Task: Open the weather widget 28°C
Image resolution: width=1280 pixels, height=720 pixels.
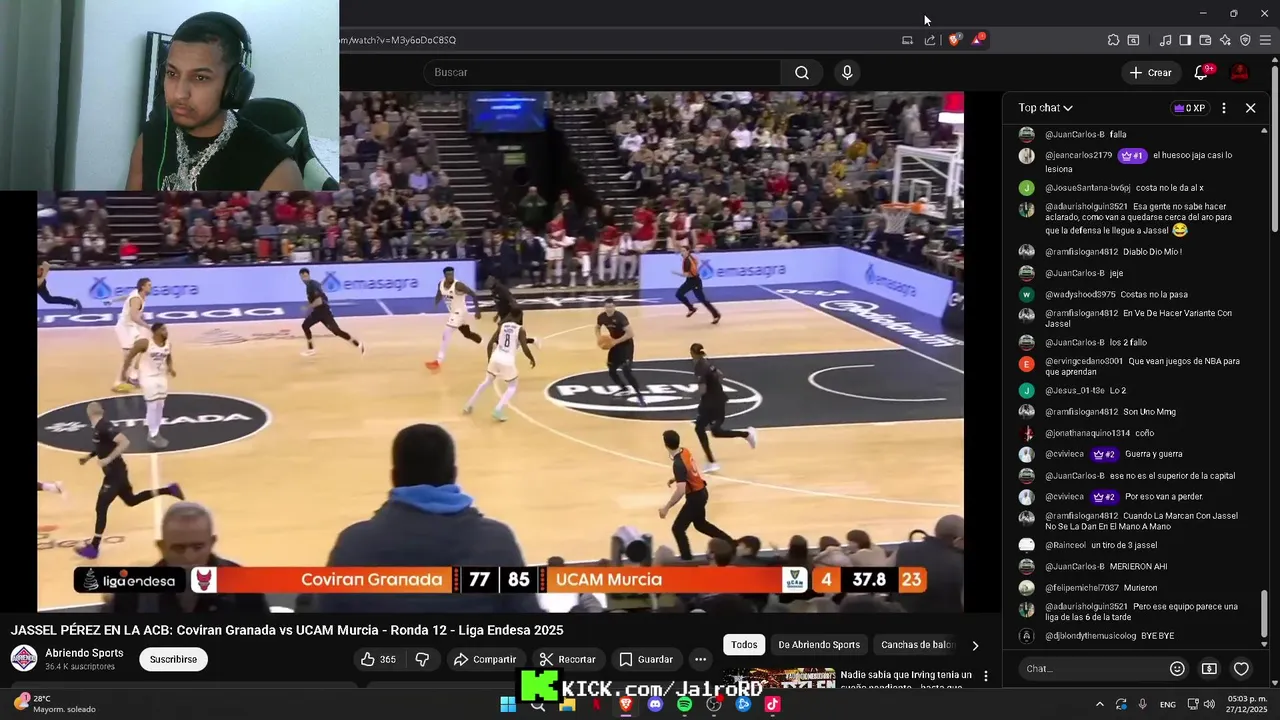Action: click(x=55, y=704)
